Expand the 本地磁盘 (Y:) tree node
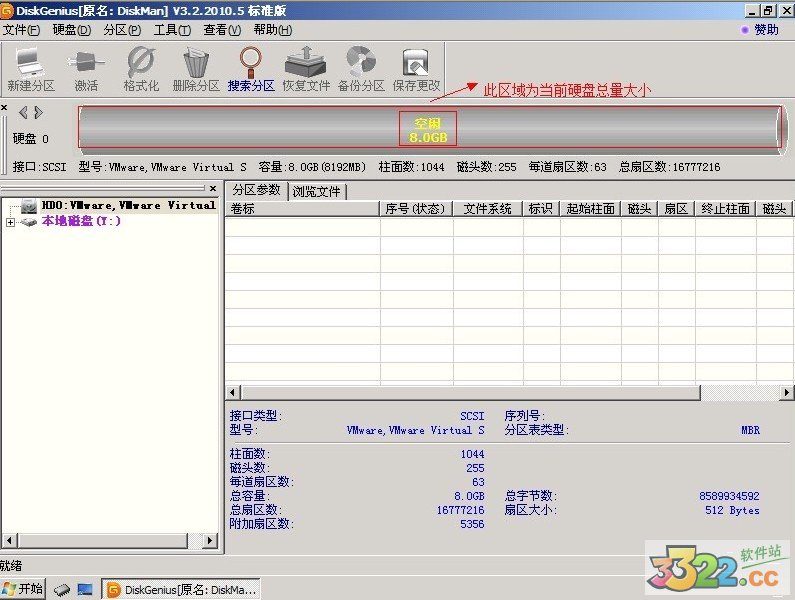Screen dimensions: 795x600 pos(10,222)
